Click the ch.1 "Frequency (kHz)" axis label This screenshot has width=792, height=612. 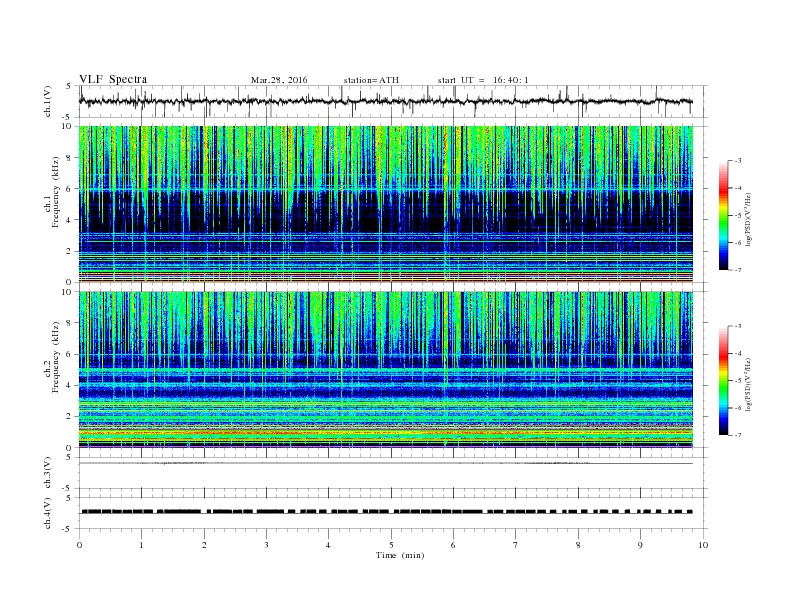point(56,192)
